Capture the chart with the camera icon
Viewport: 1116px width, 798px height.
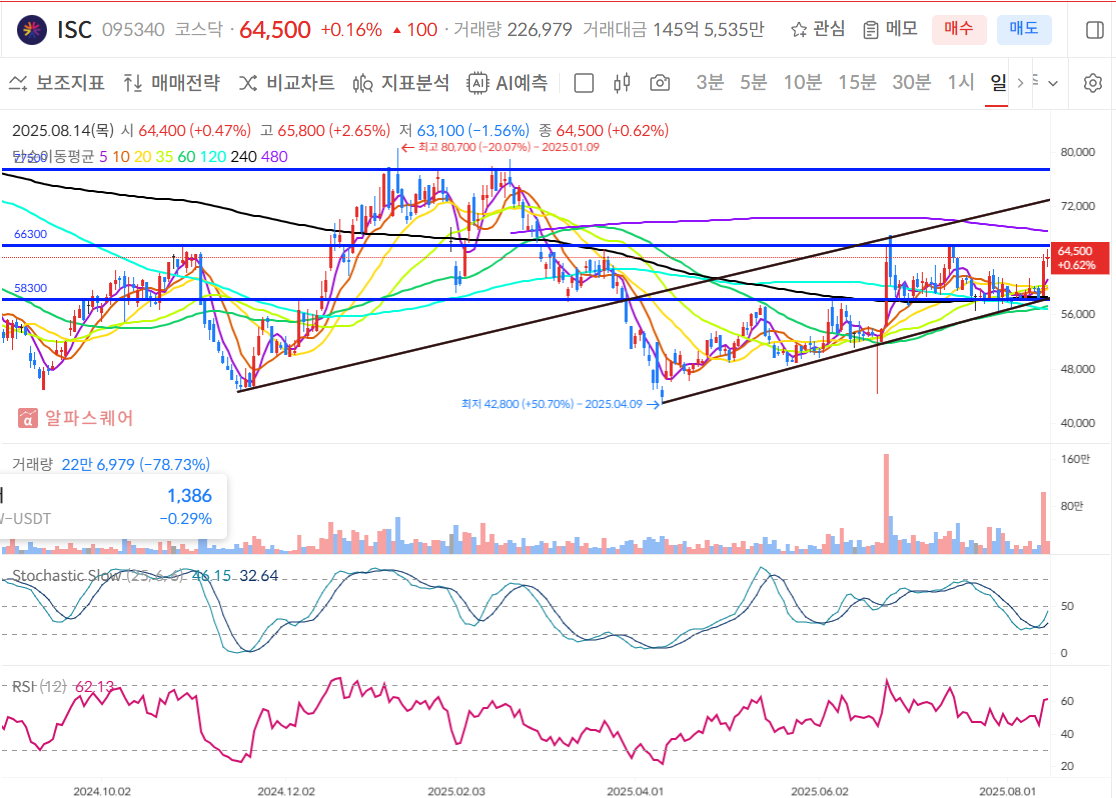(x=659, y=83)
